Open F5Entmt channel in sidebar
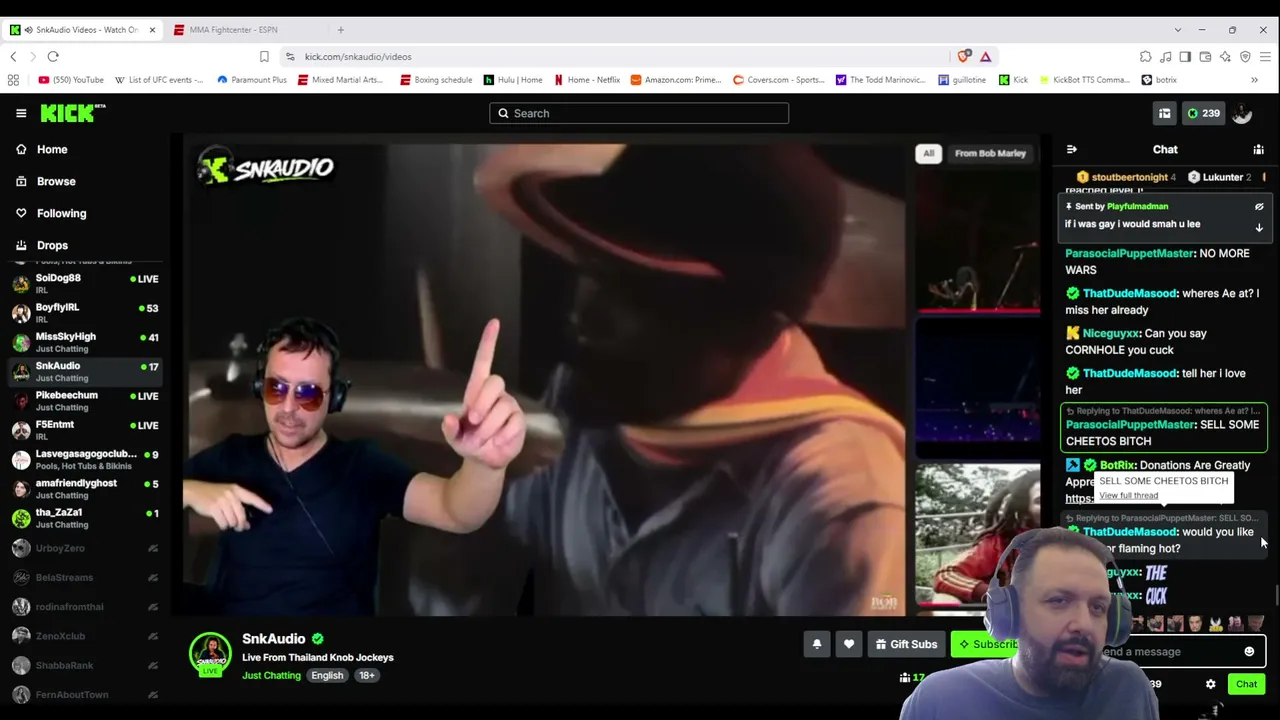 [84, 430]
